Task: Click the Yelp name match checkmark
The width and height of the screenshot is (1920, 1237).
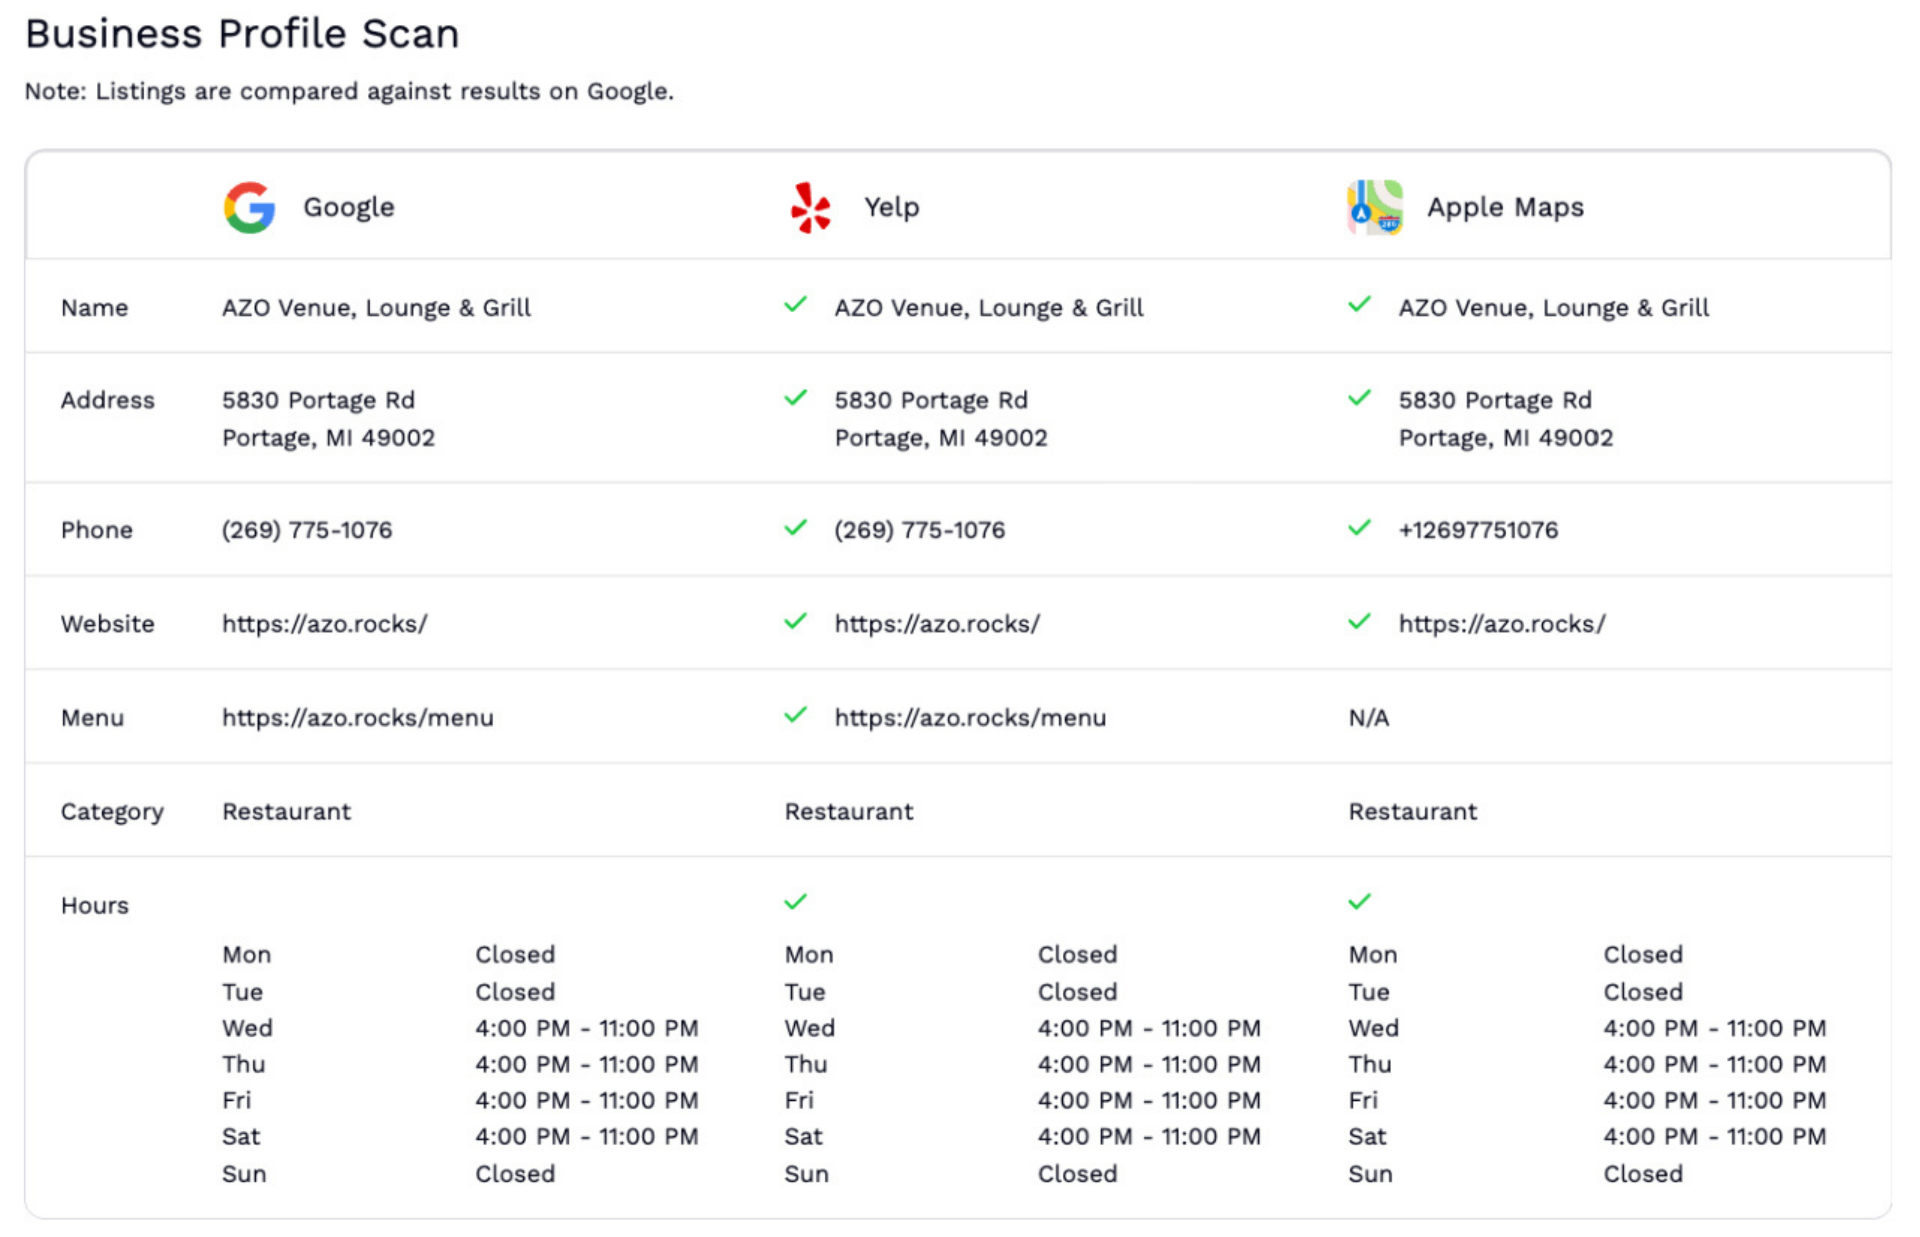Action: [x=796, y=304]
